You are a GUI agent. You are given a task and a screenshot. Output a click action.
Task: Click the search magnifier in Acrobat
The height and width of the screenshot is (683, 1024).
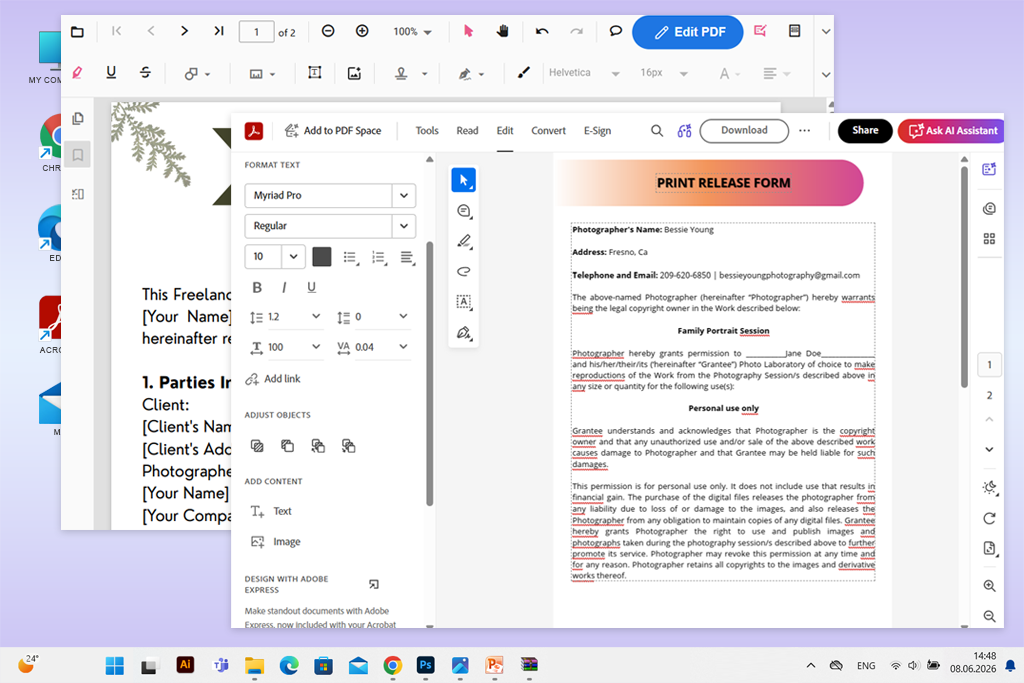point(656,131)
